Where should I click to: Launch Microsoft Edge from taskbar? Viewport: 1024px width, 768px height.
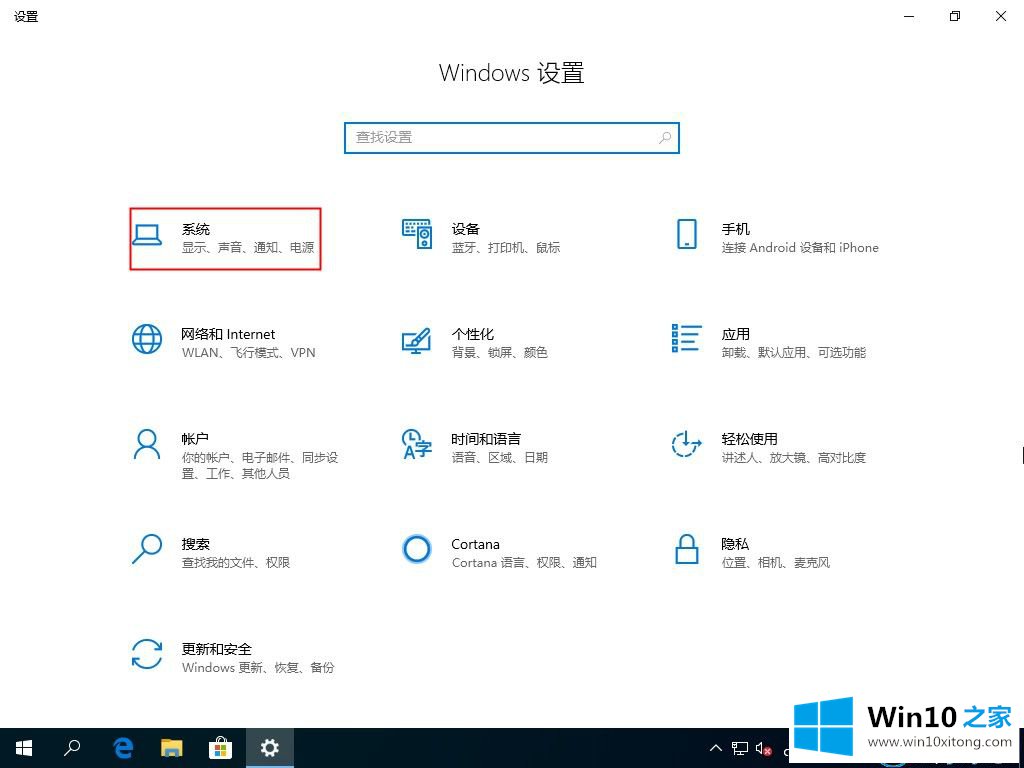[x=123, y=748]
